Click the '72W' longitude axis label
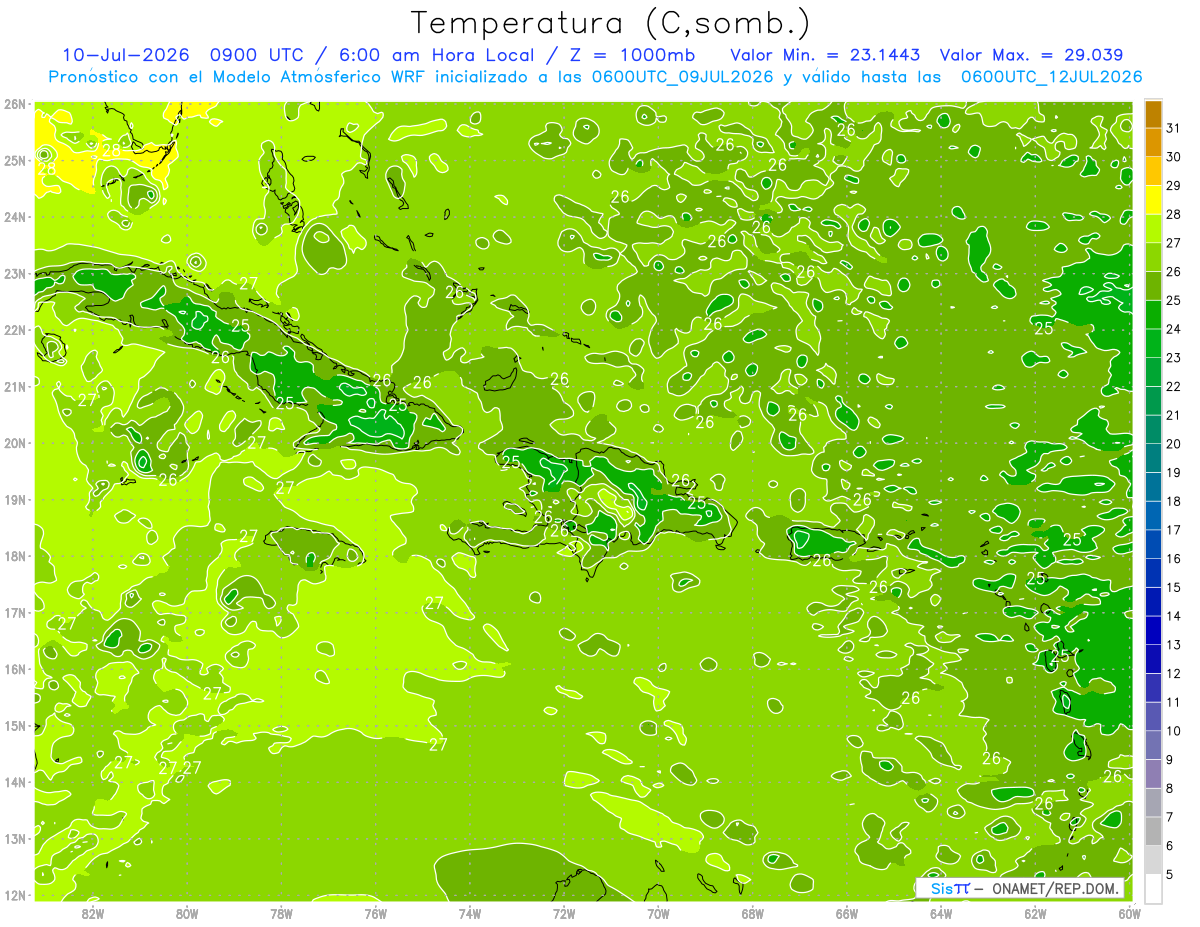The width and height of the screenshot is (1200, 927). 564,913
